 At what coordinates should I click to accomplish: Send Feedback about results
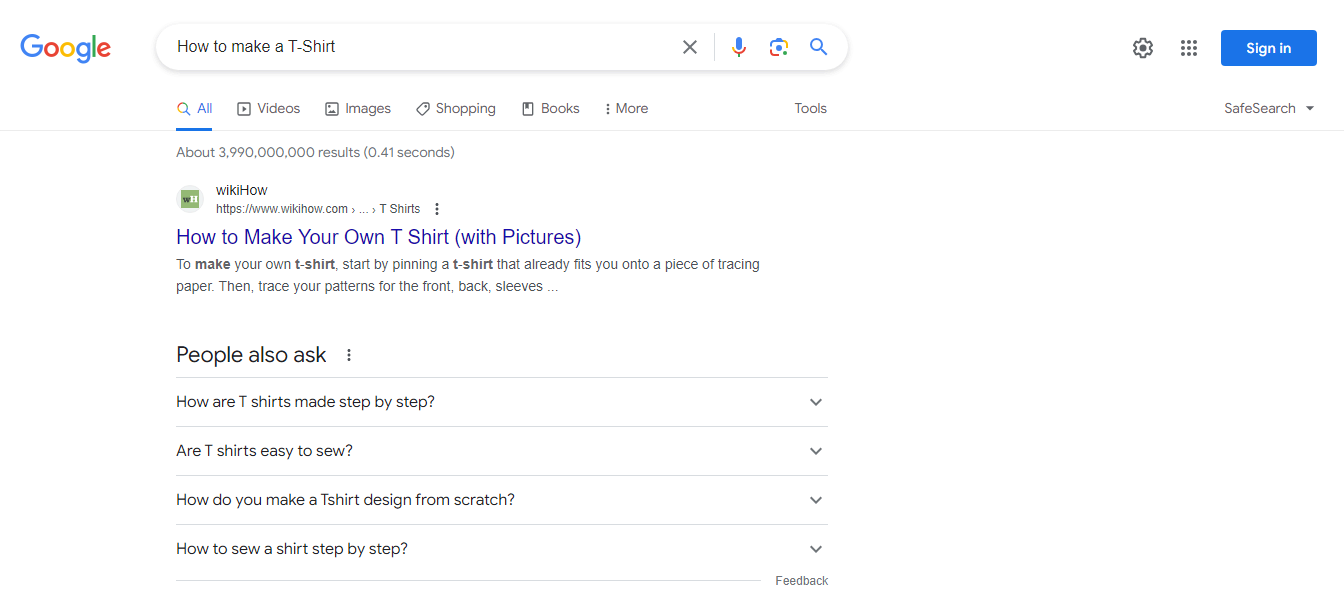pyautogui.click(x=801, y=580)
